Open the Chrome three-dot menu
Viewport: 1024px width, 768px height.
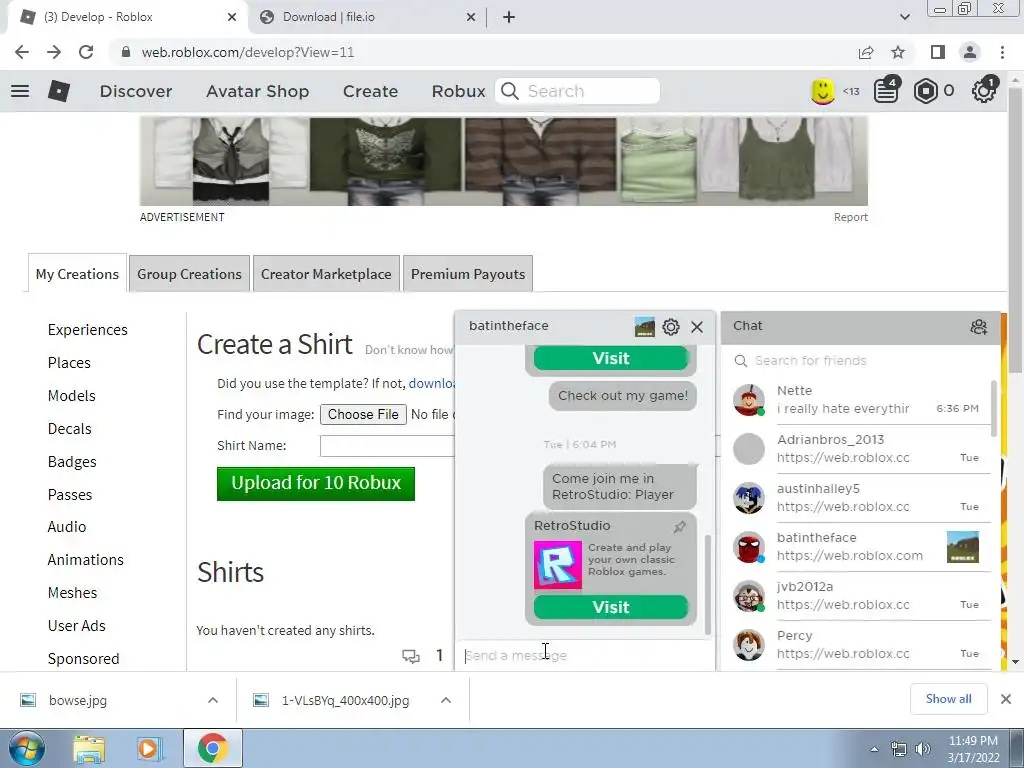tap(1002, 52)
